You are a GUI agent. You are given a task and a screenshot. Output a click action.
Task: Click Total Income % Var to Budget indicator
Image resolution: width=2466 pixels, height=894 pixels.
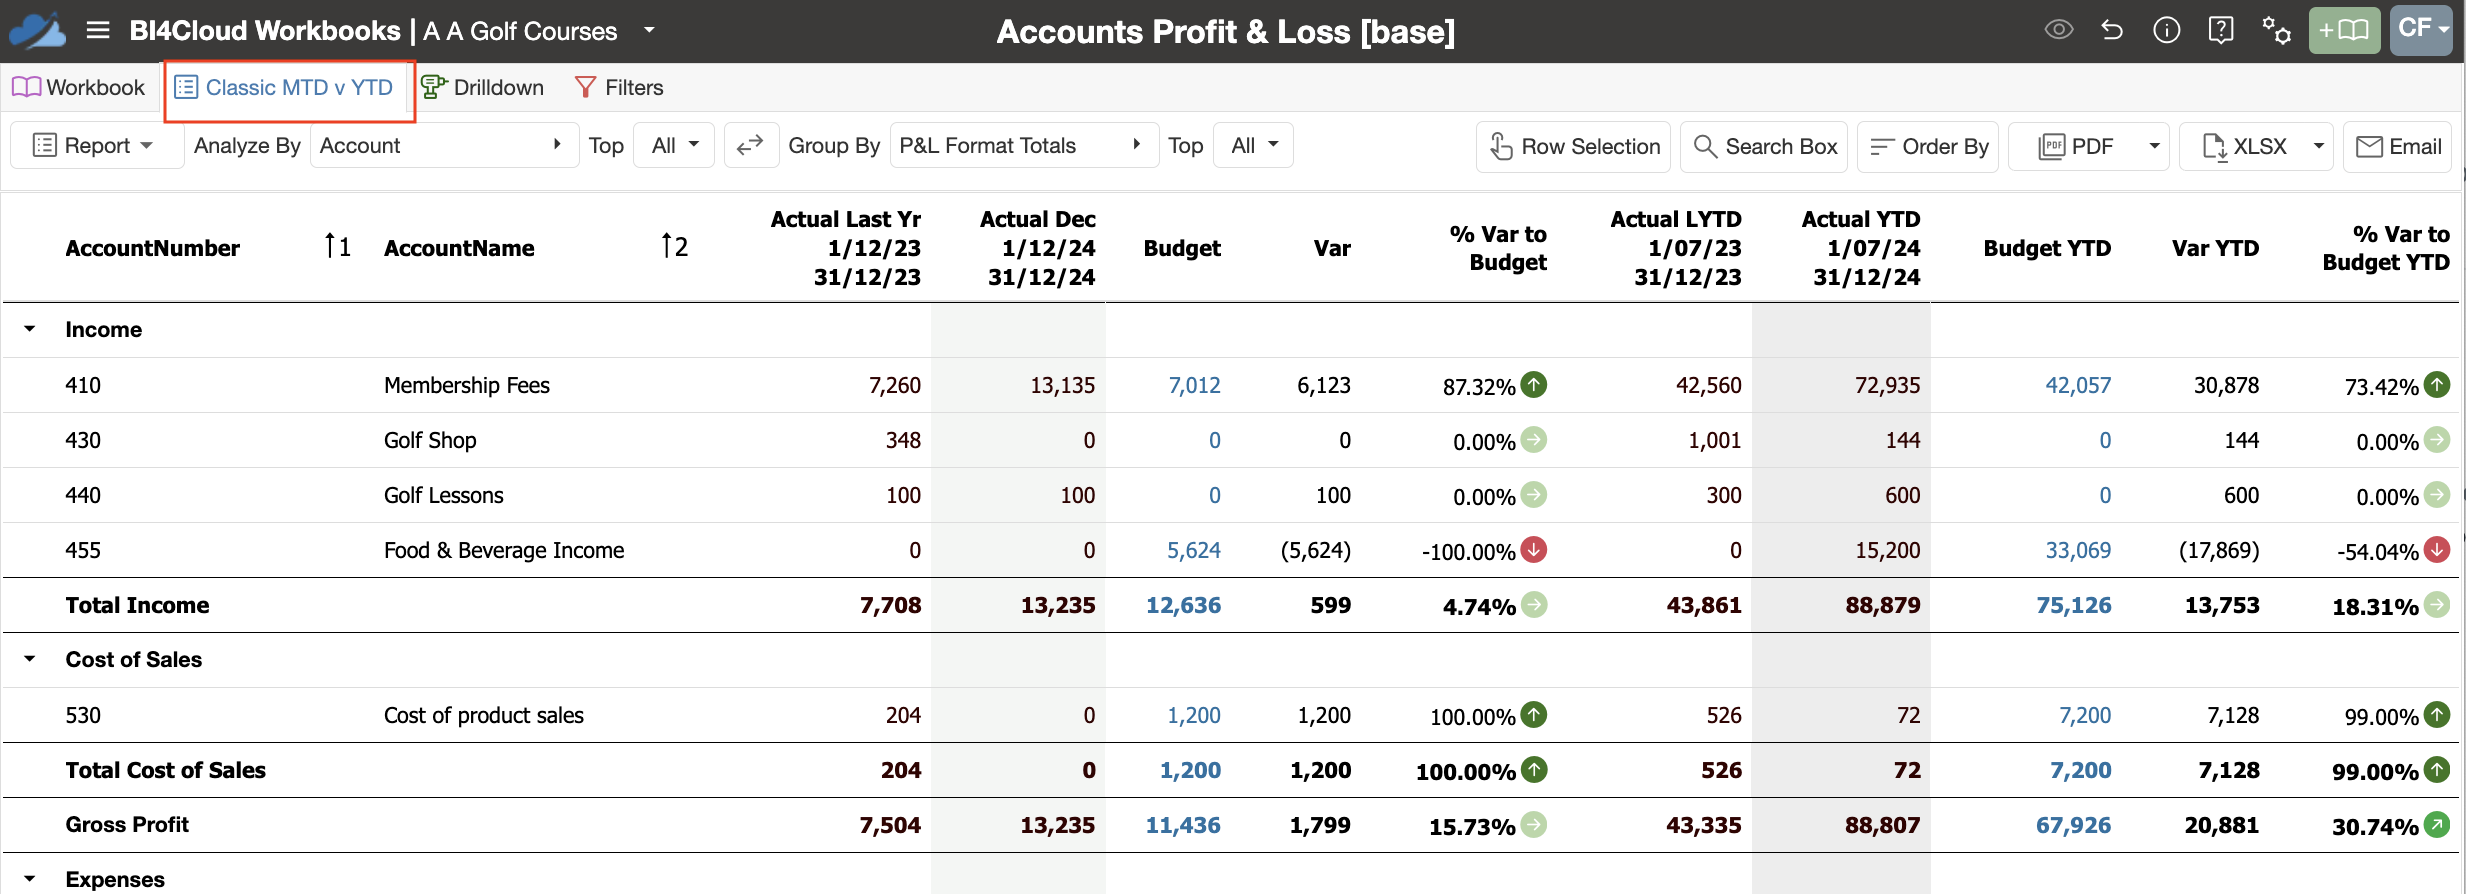[1533, 604]
